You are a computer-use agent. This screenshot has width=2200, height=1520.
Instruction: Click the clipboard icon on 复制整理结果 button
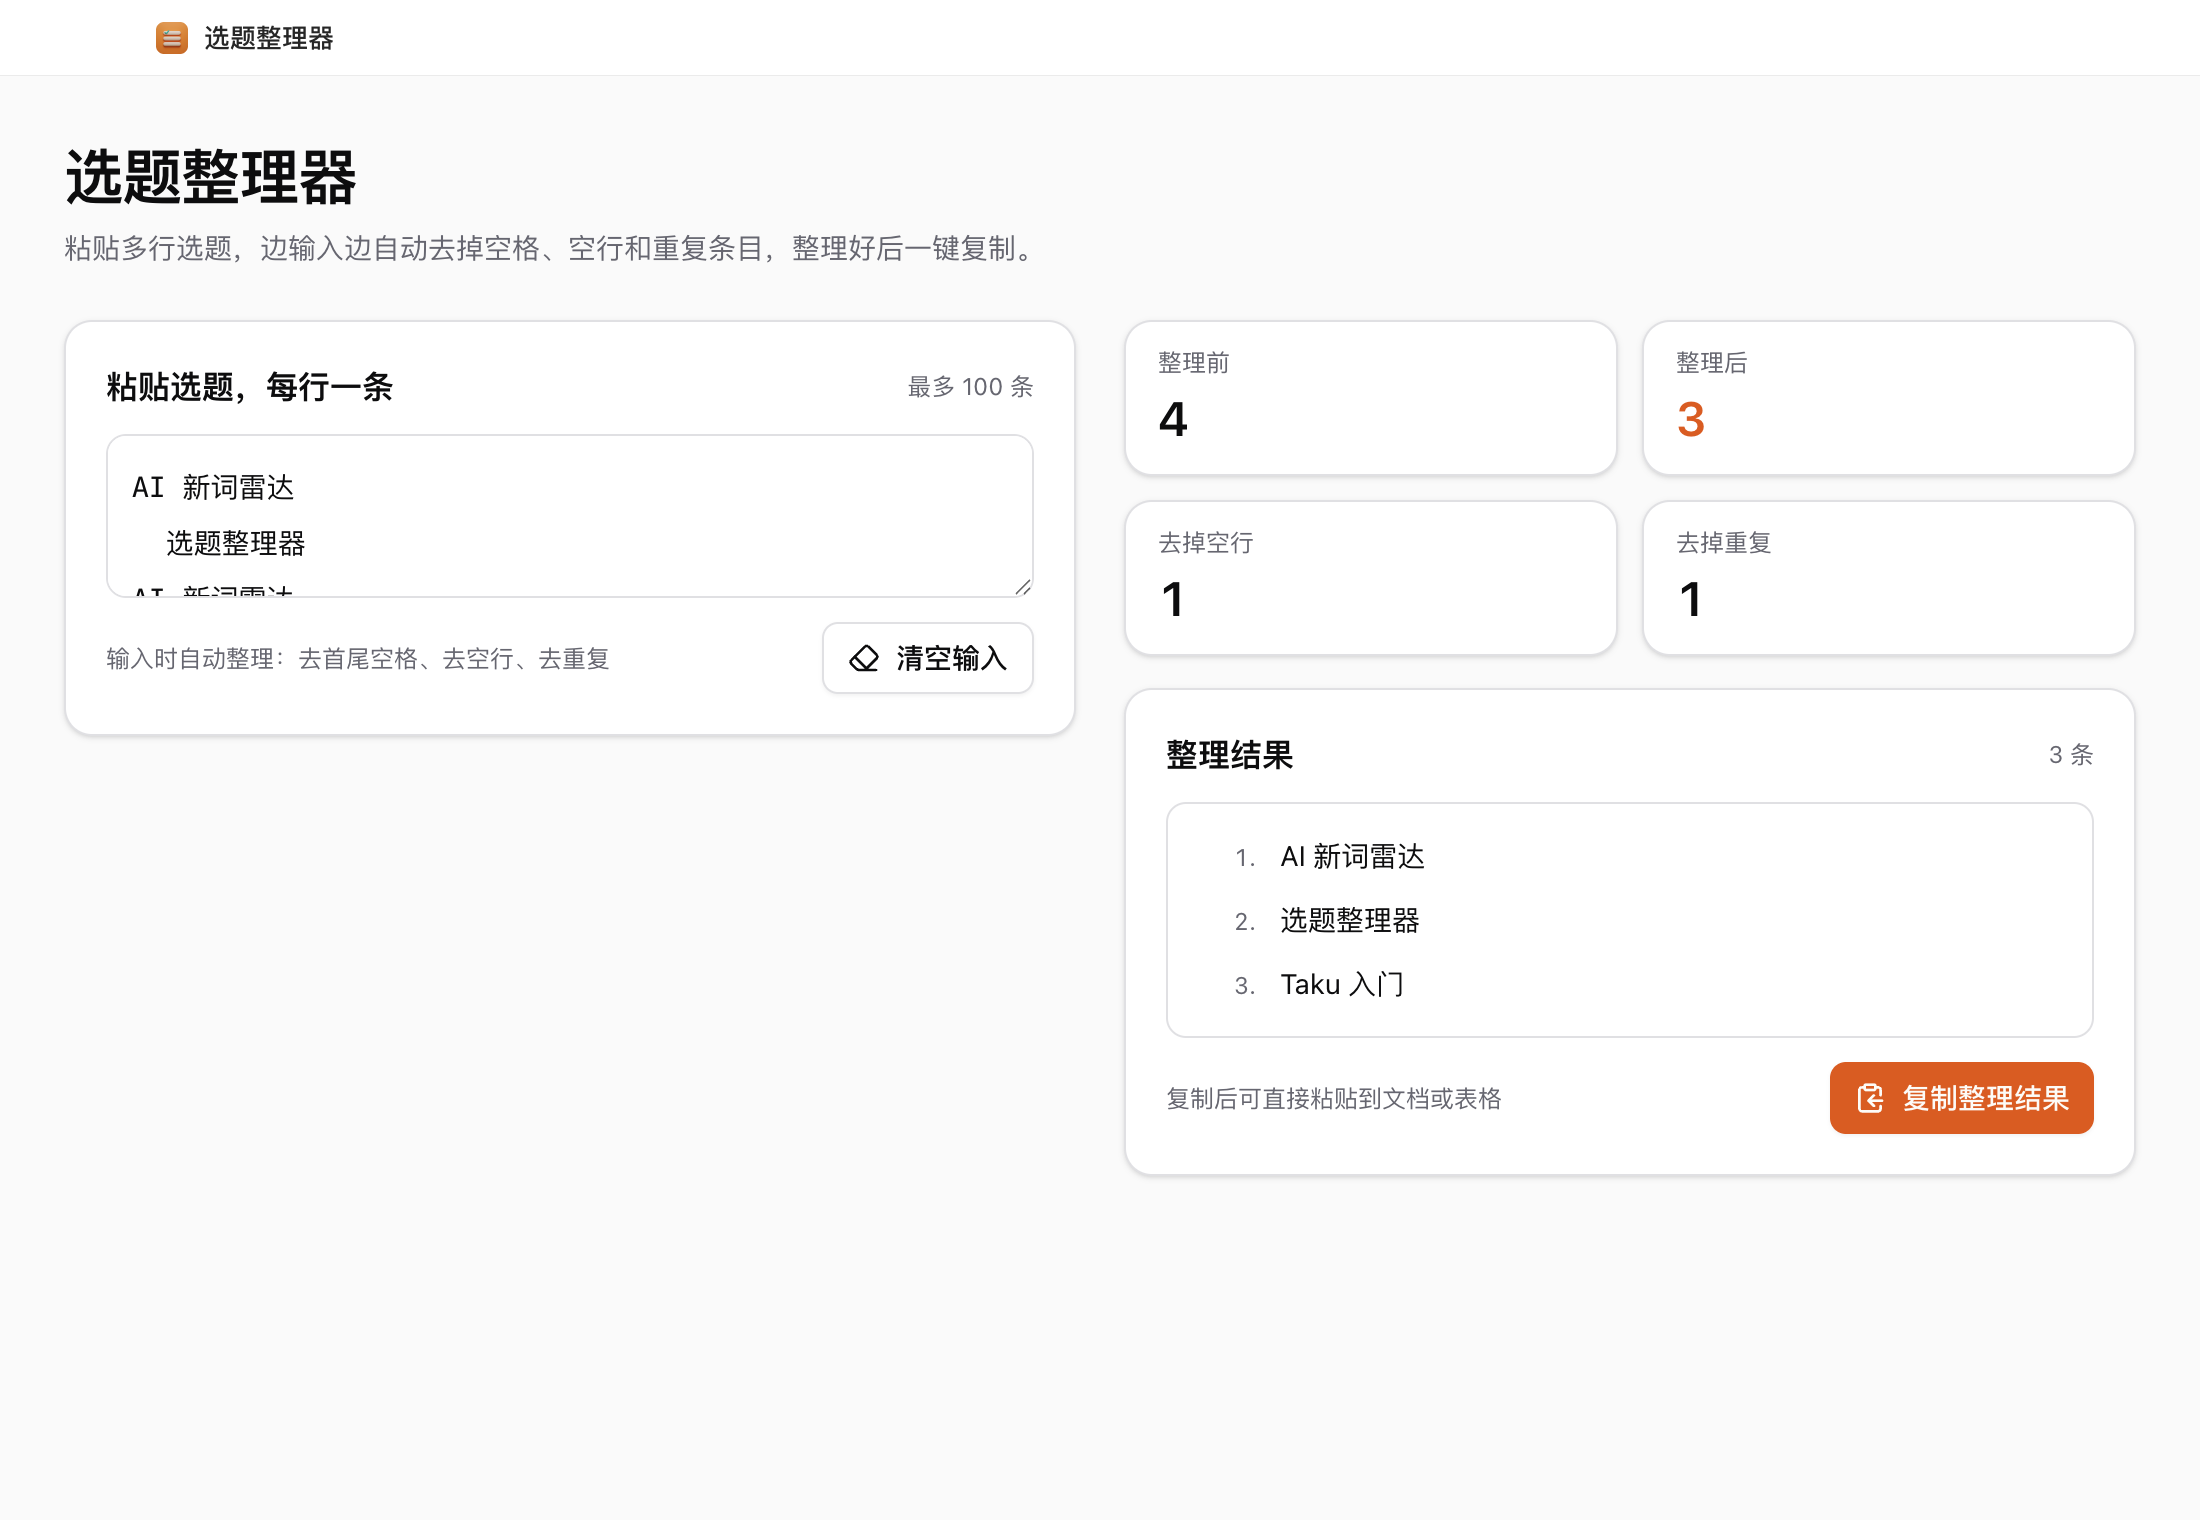(1870, 1098)
